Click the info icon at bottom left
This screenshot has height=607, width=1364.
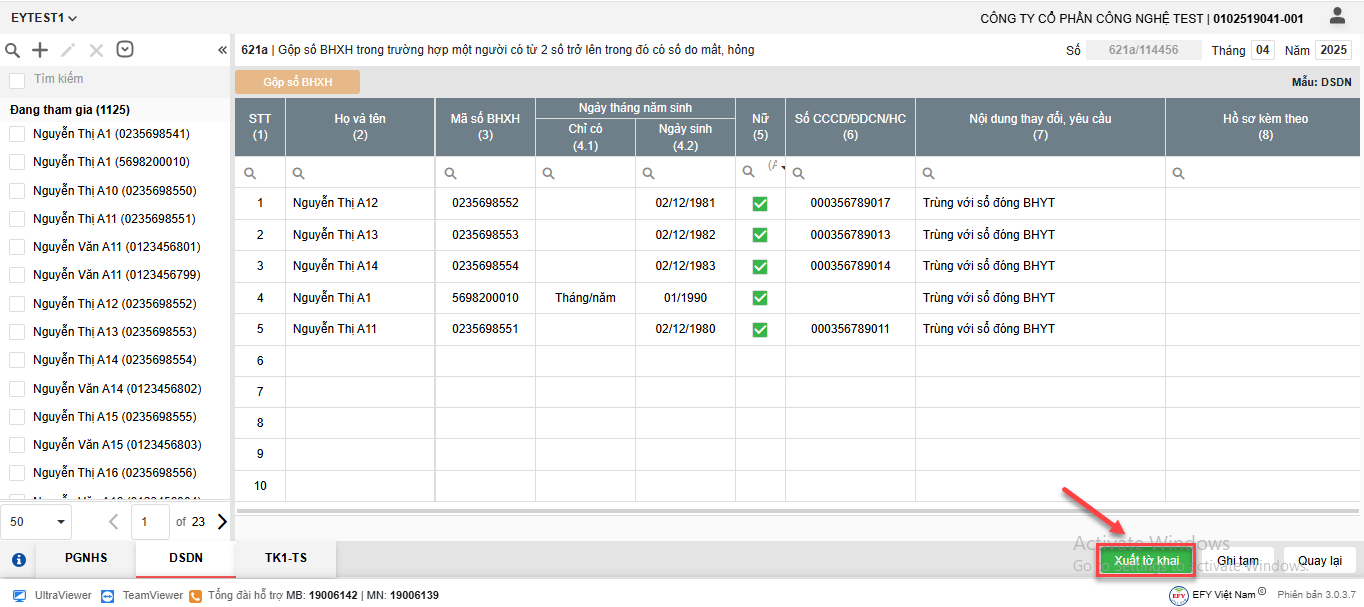[18, 560]
